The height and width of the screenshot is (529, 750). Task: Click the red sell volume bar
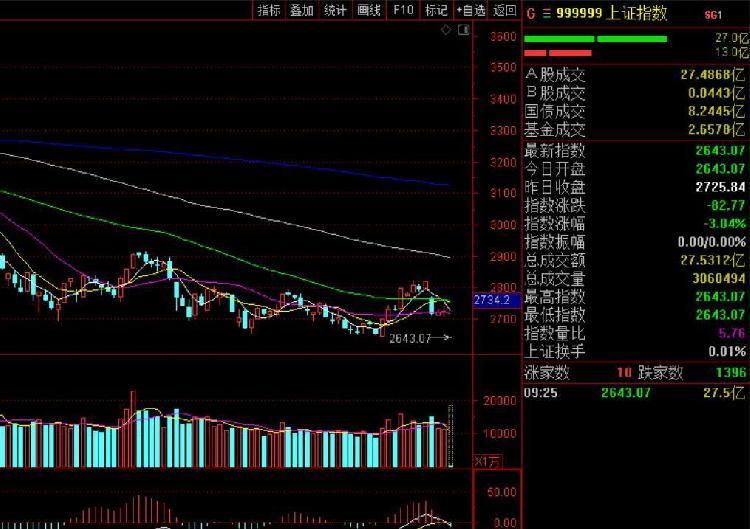[558, 53]
